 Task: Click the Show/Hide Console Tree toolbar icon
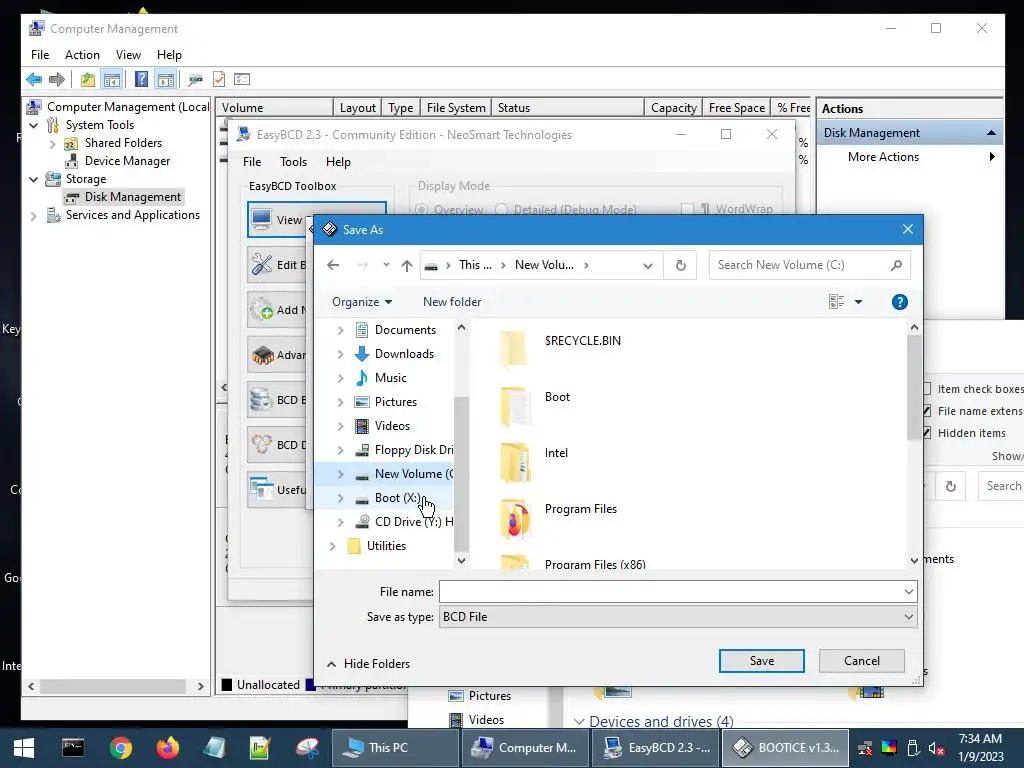click(x=112, y=80)
